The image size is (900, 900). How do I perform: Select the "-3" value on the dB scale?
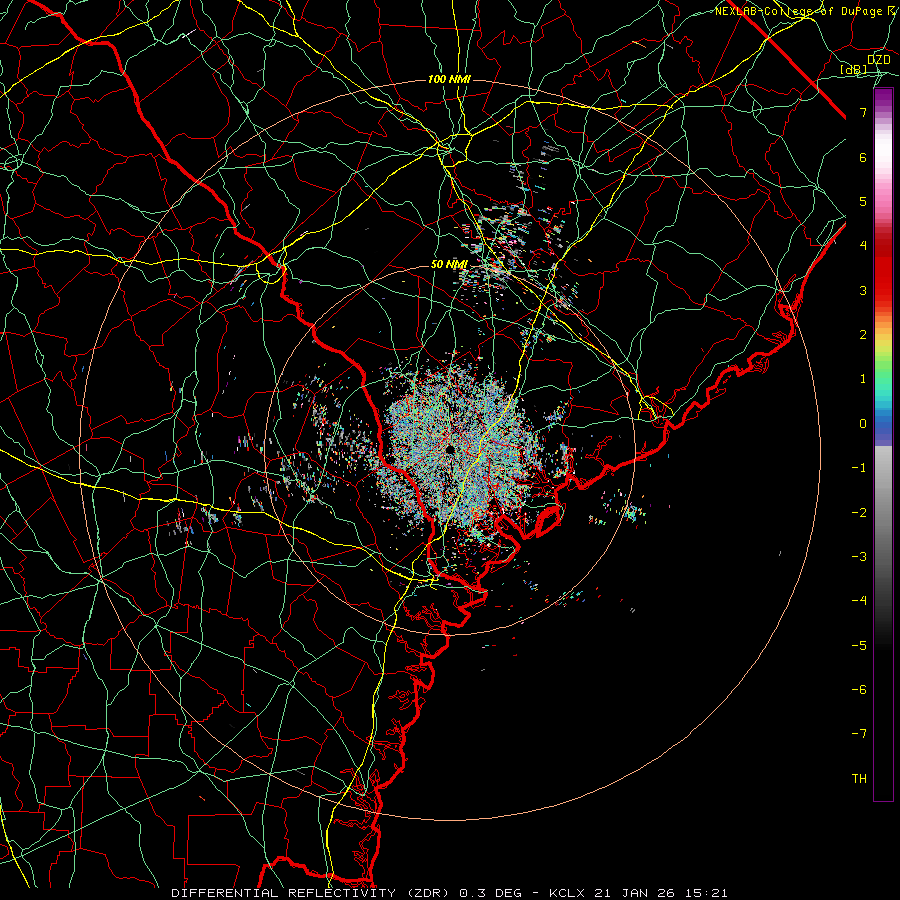click(x=859, y=557)
